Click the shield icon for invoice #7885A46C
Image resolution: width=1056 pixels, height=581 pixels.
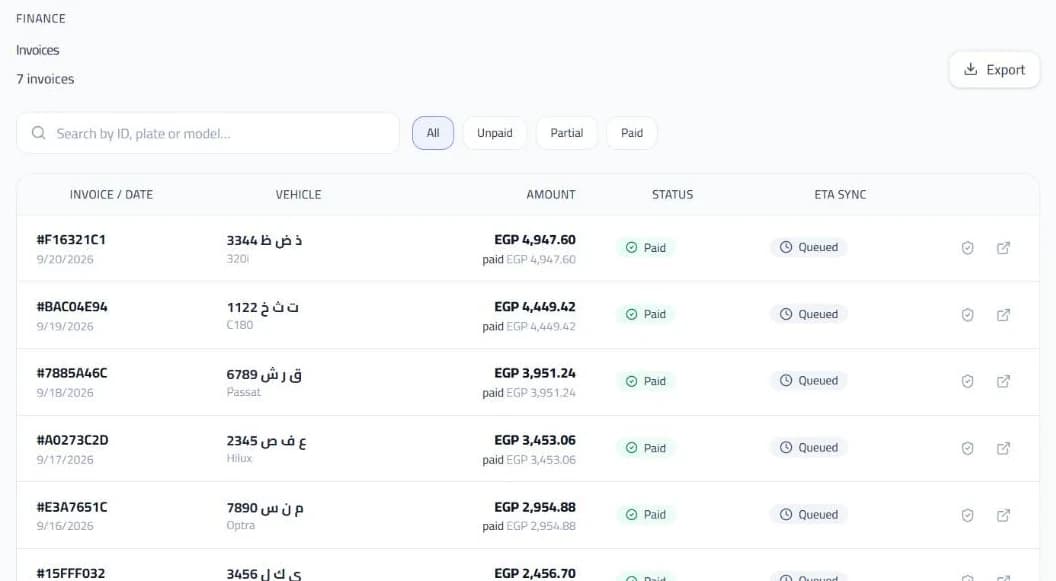[x=967, y=381]
